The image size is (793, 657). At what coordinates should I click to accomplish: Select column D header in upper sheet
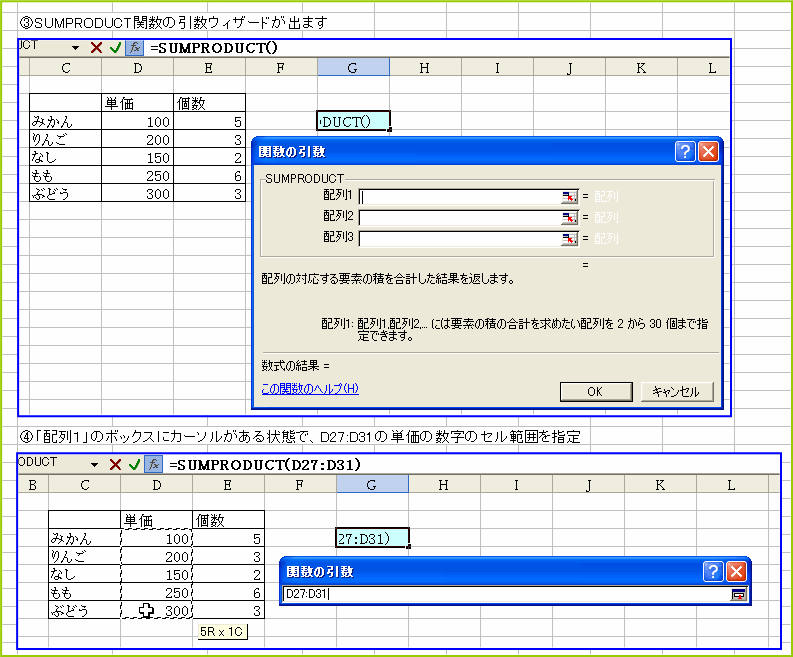138,67
